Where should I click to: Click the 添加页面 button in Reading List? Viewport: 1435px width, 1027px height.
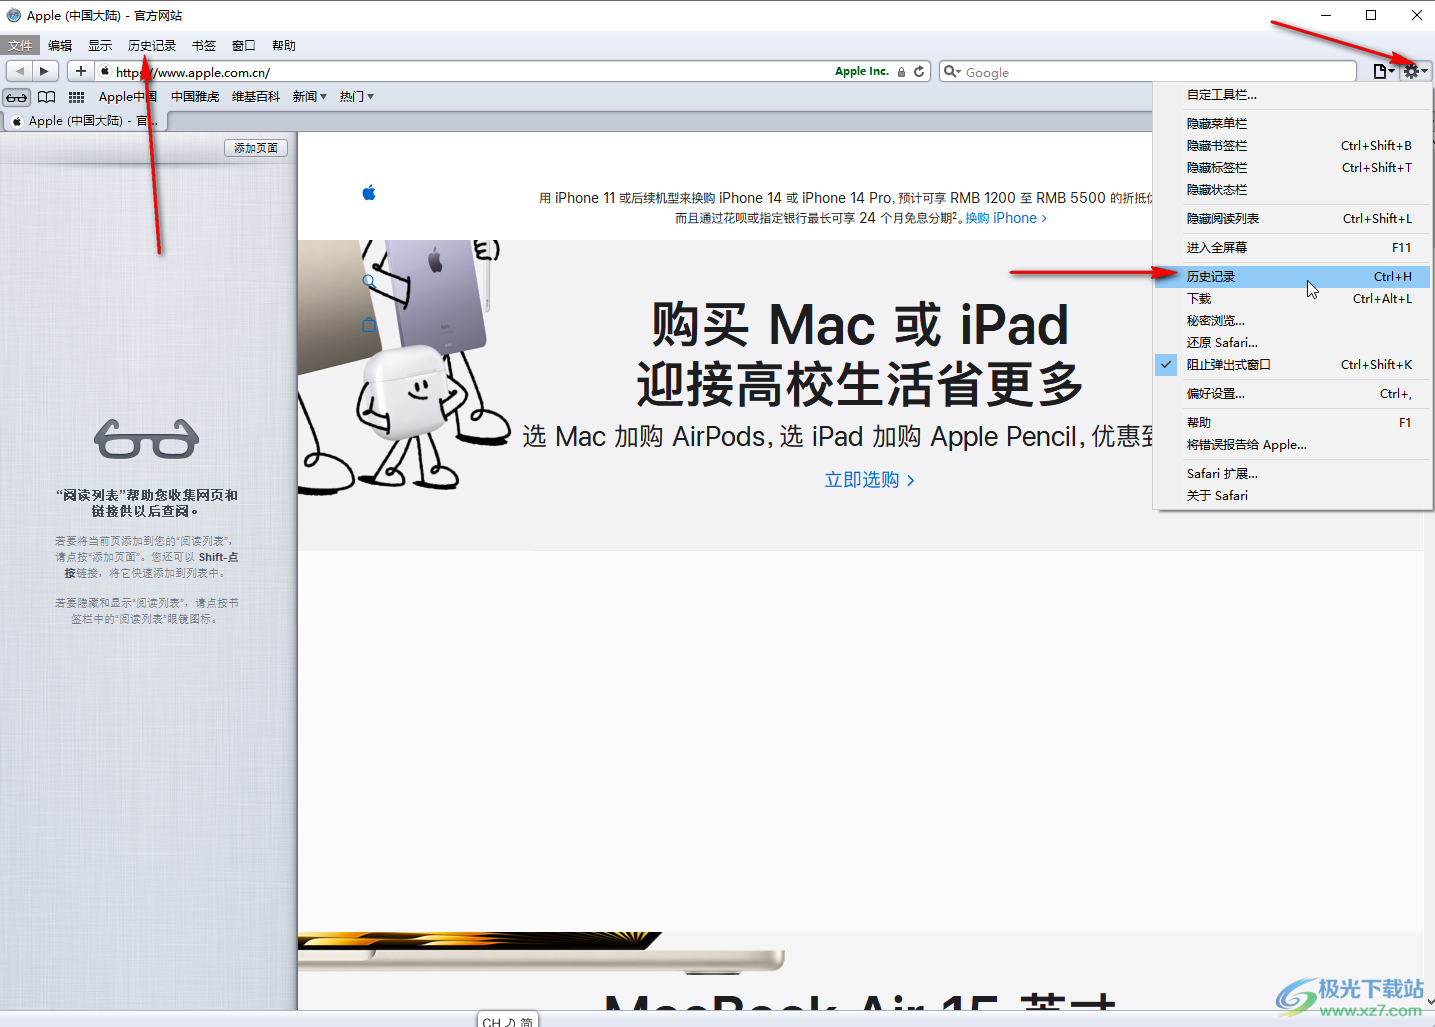click(x=256, y=148)
